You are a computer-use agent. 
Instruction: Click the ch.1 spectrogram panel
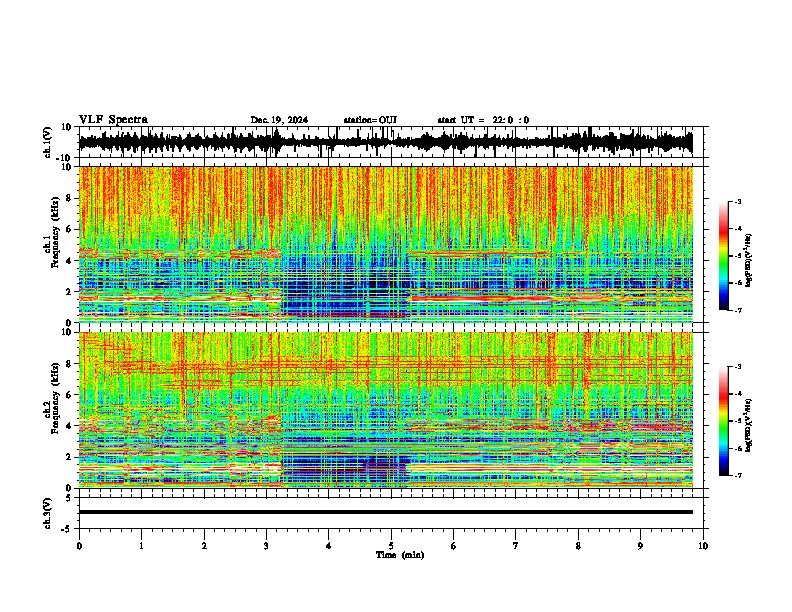tap(386, 244)
